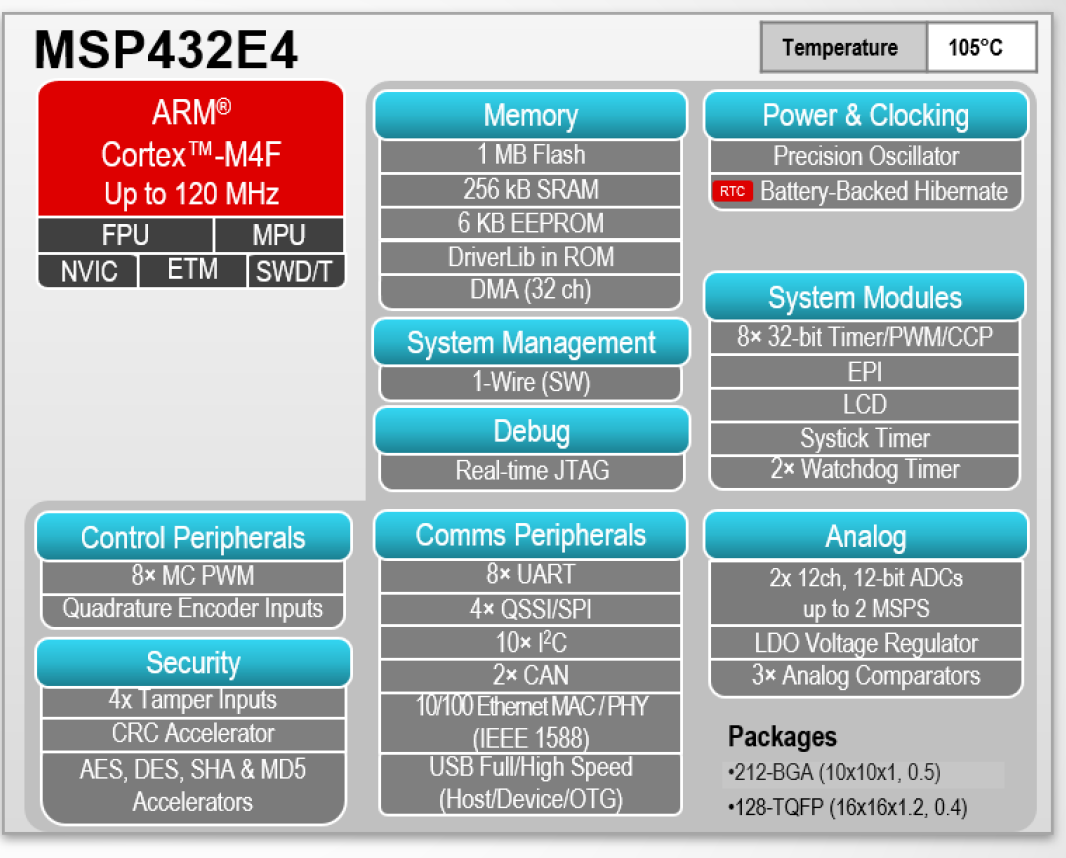Select the AES, DES, SHA & MD5 Accelerators block
Image resolution: width=1066 pixels, height=858 pixels.
click(193, 787)
